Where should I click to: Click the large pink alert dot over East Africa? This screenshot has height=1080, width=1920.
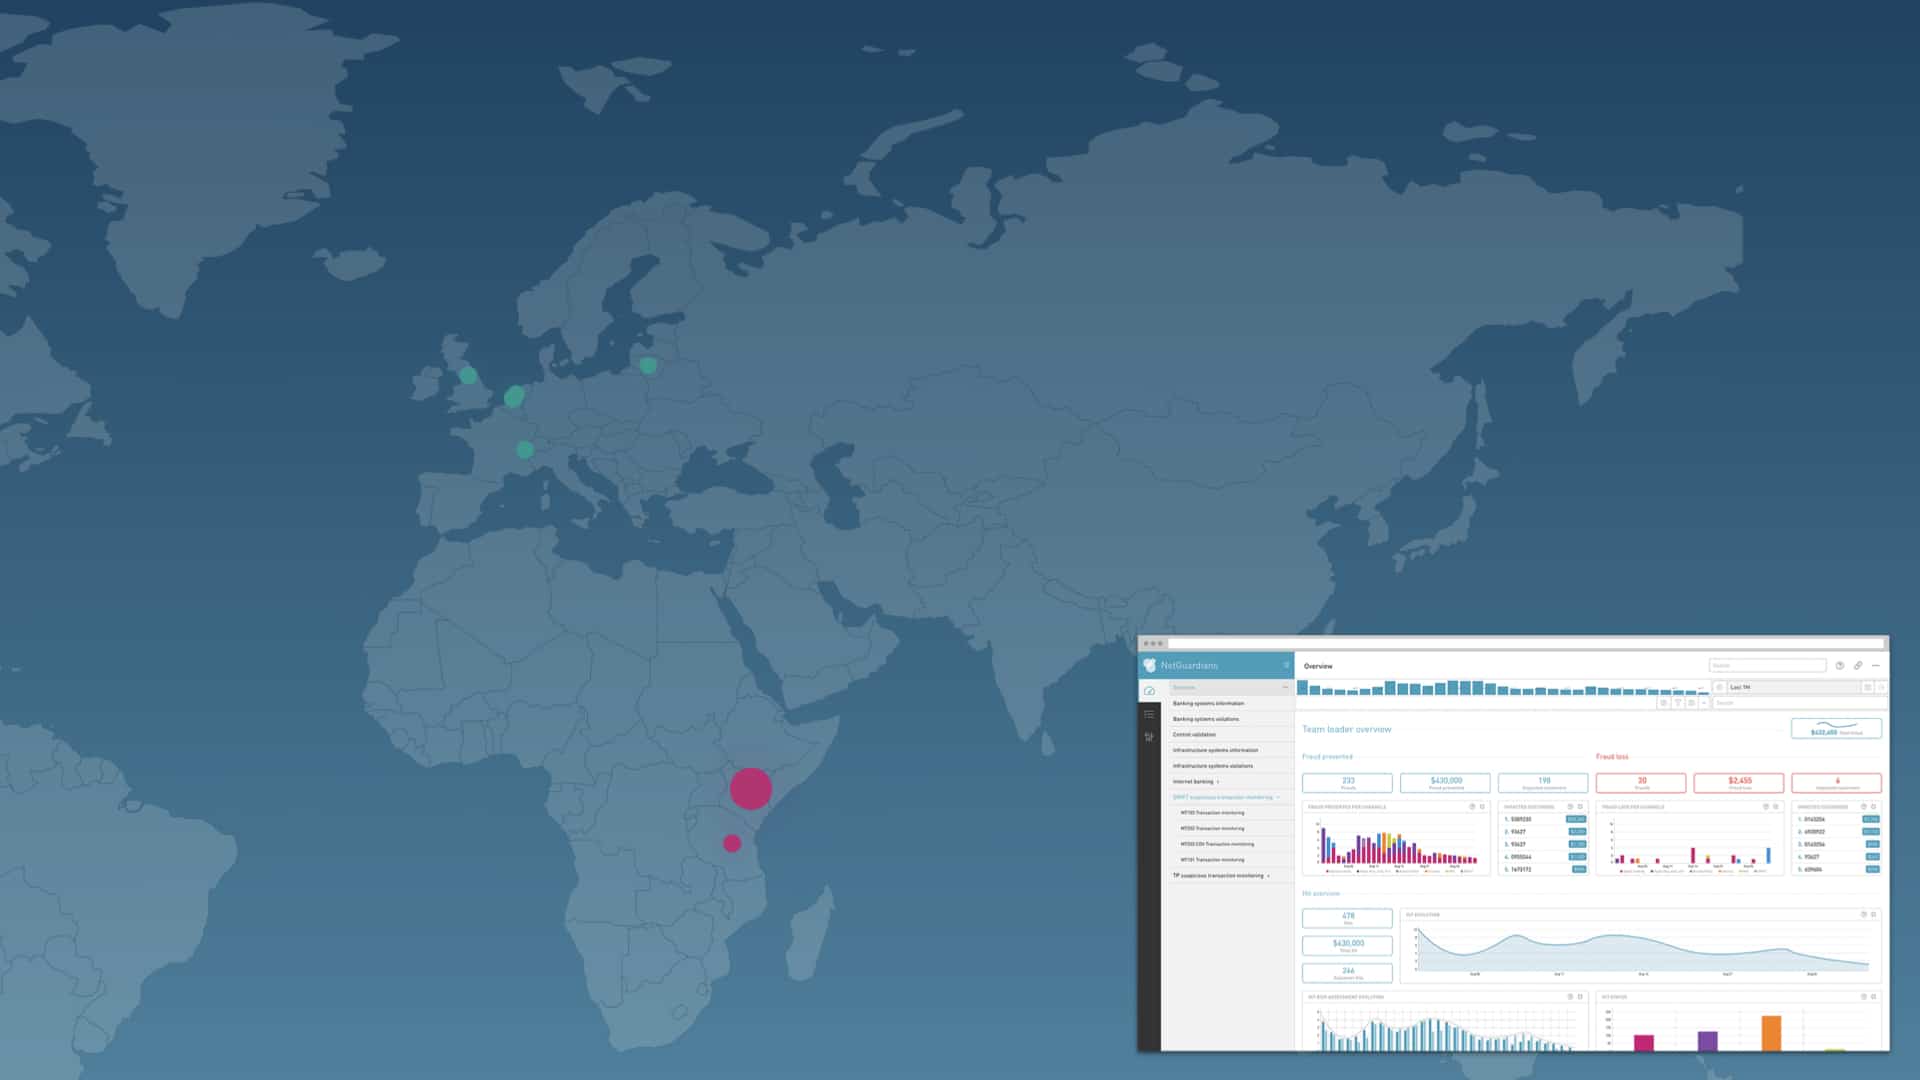750,788
